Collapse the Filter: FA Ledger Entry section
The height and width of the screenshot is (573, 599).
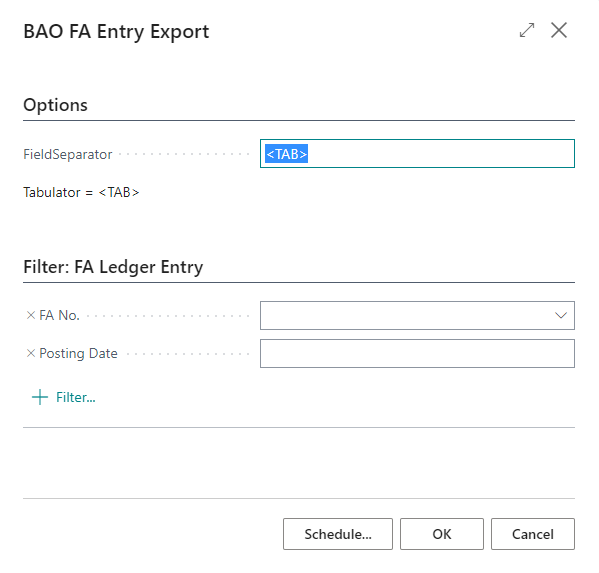tap(113, 267)
